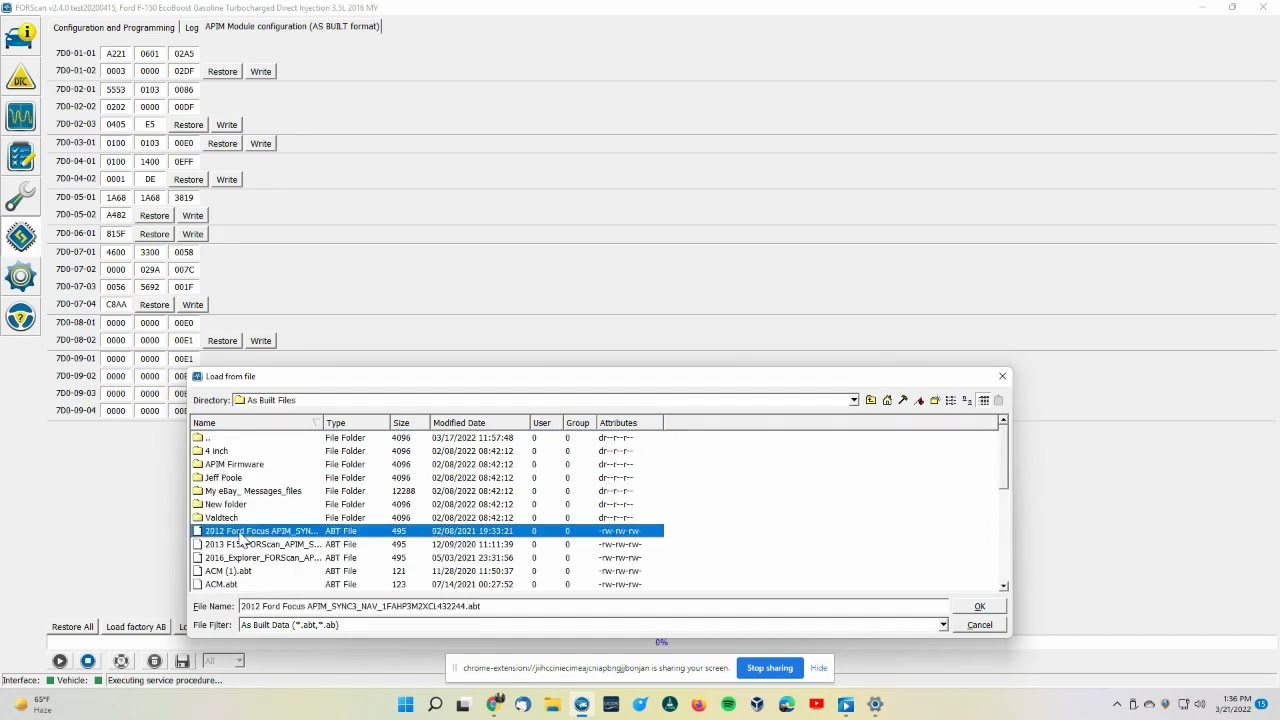Open the weather widget showing 65°F Haze

[x=32, y=705]
